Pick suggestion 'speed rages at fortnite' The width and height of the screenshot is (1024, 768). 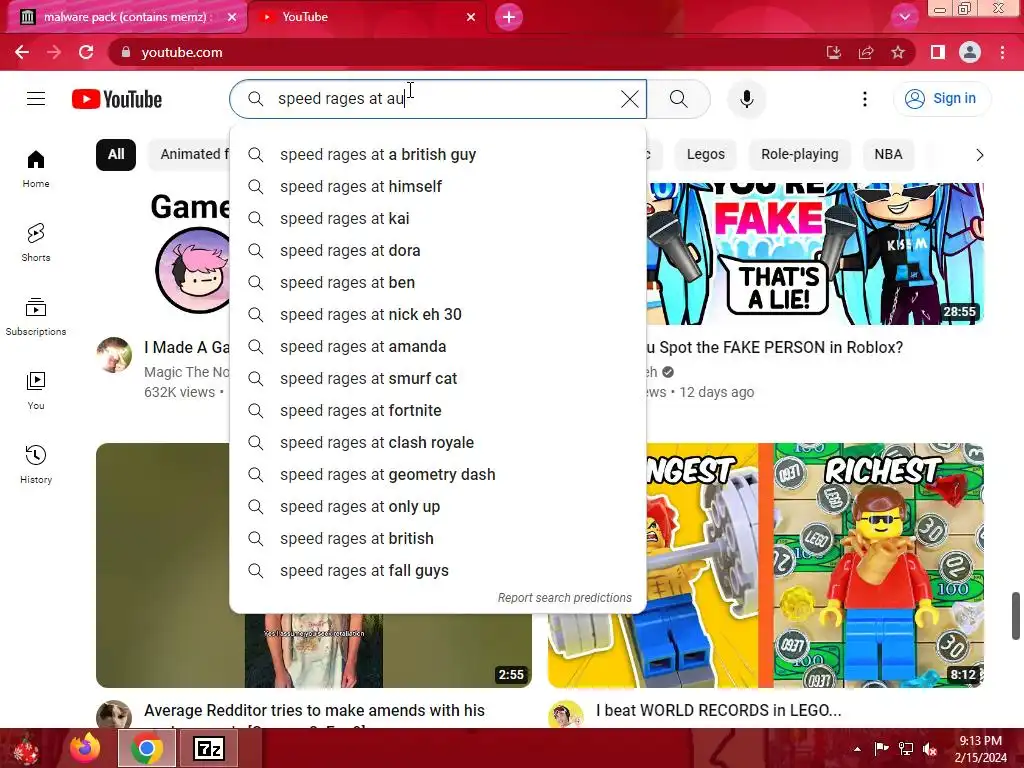point(438,411)
